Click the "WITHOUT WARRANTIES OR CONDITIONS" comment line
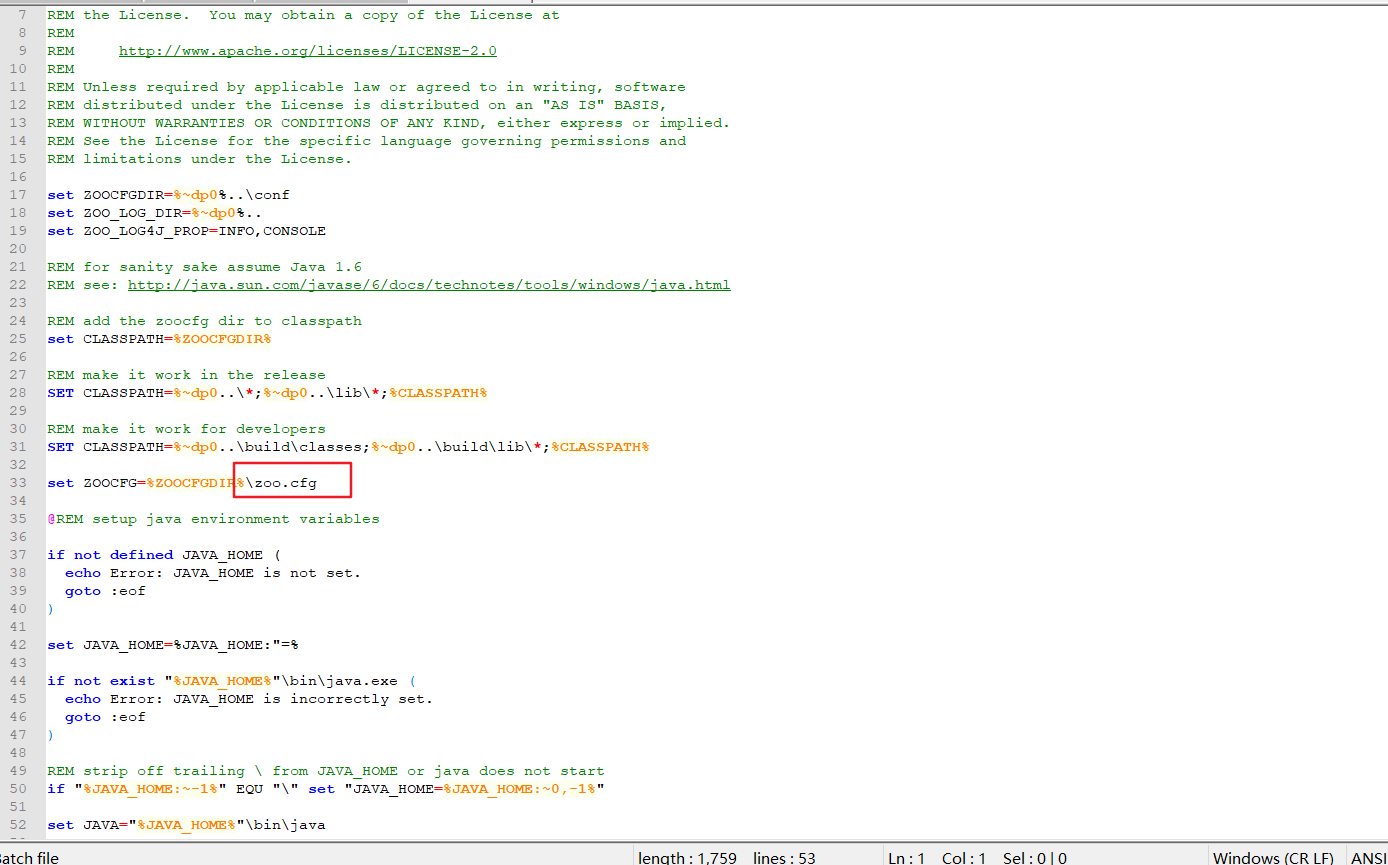The width and height of the screenshot is (1388, 865). [x=388, y=123]
